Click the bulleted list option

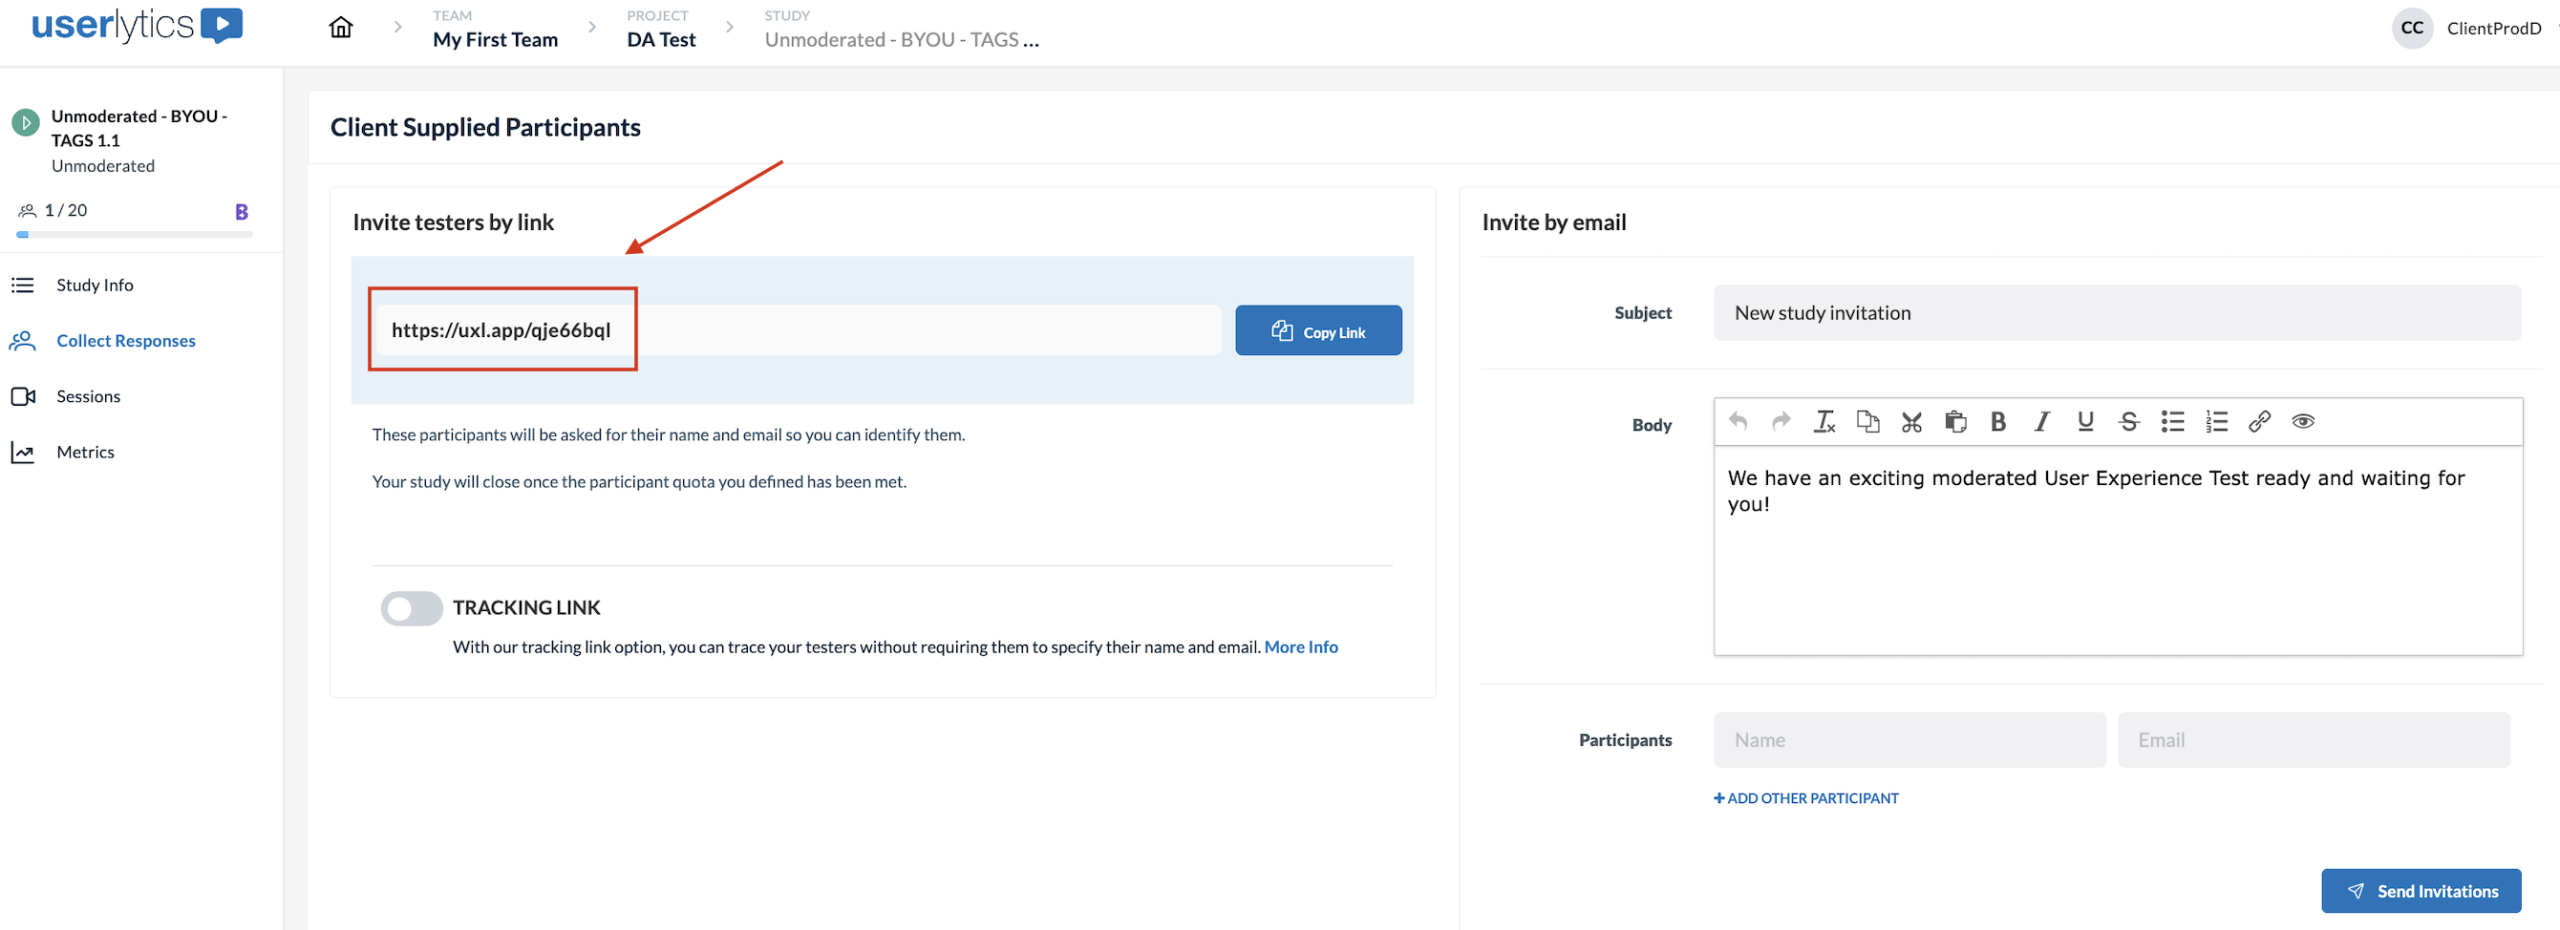point(2172,421)
